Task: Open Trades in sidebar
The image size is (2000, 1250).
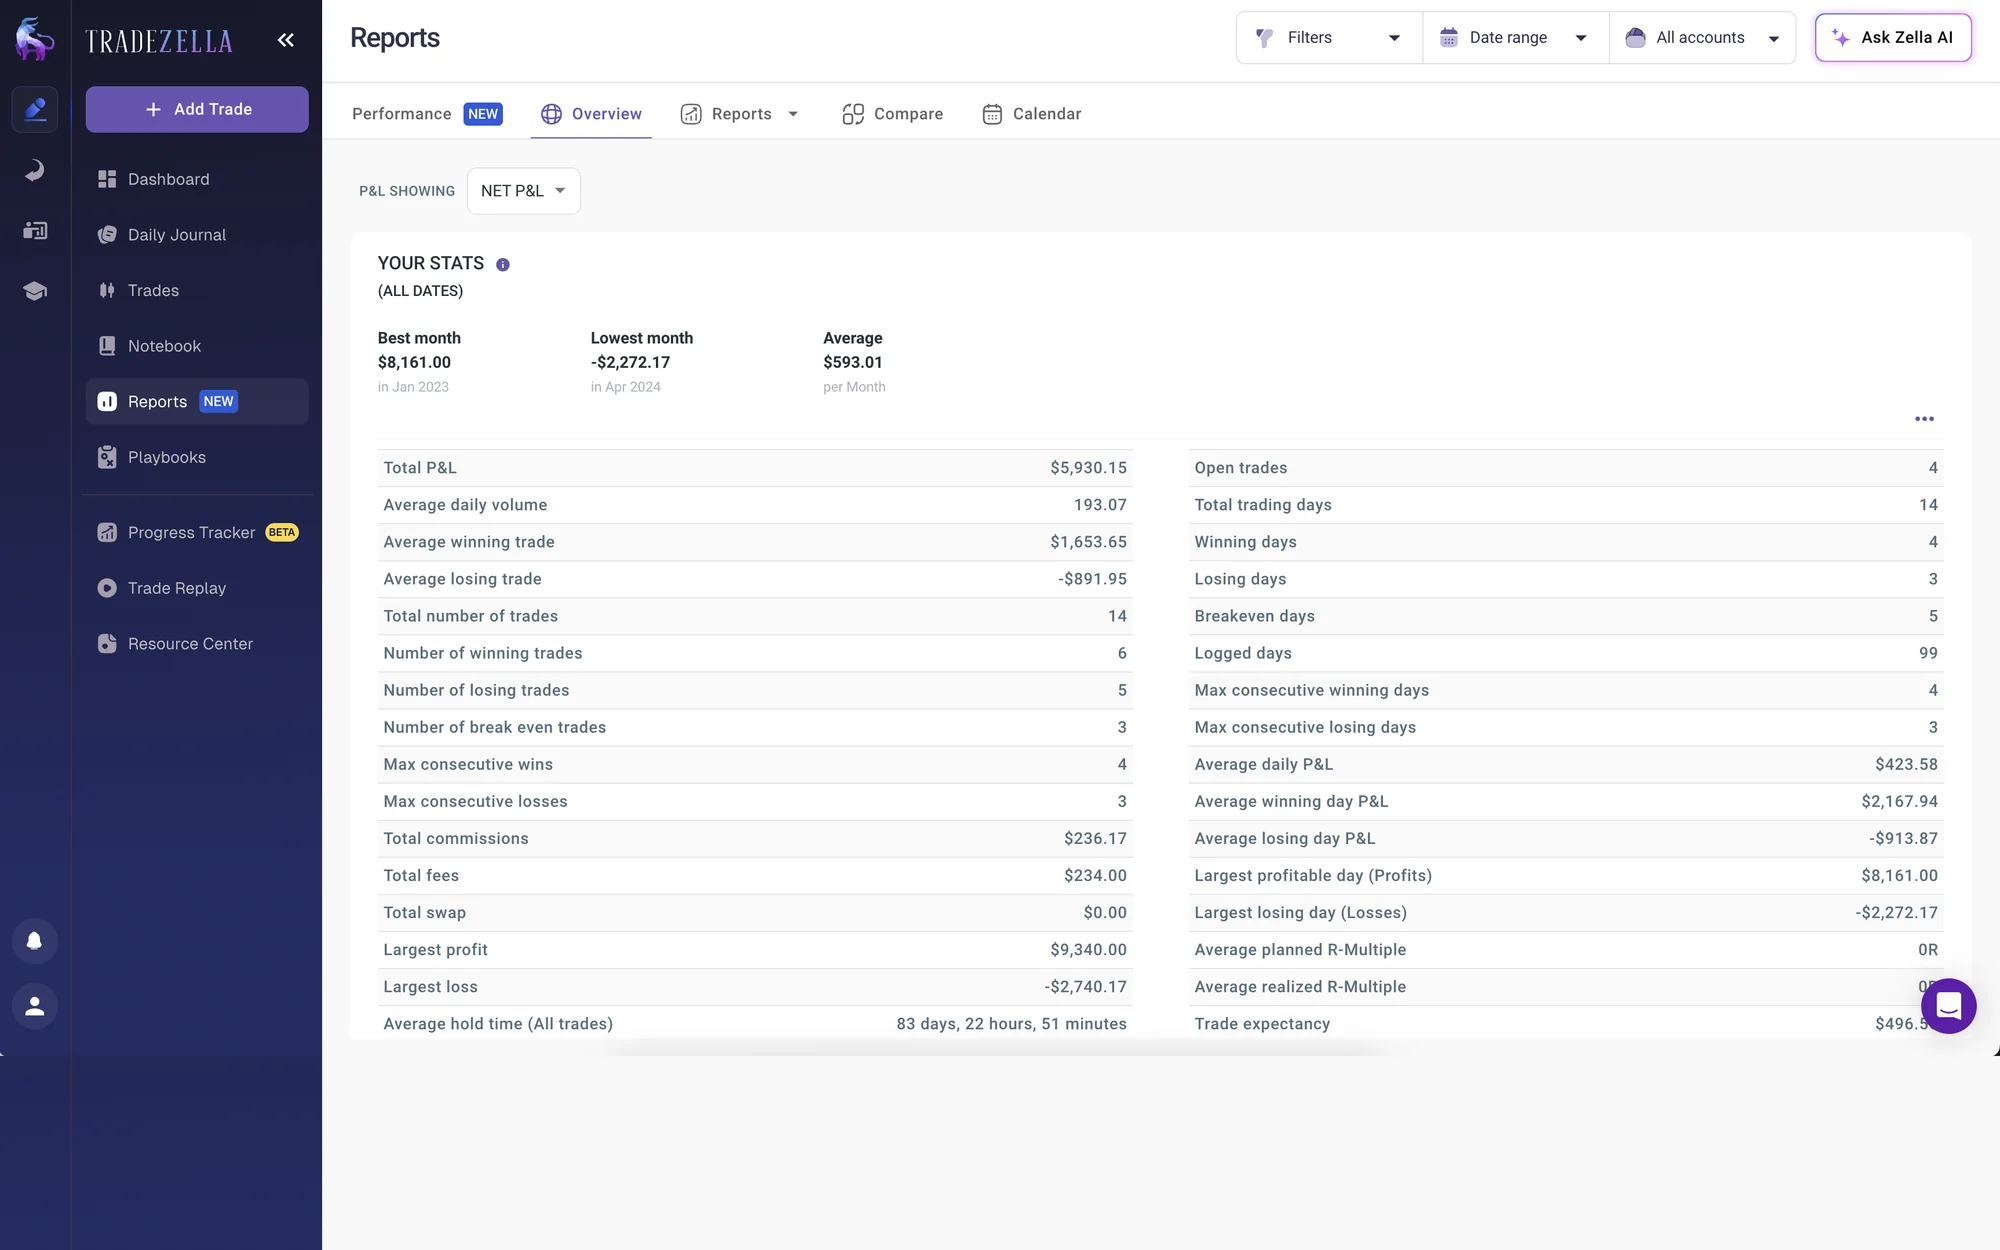Action: [197, 290]
